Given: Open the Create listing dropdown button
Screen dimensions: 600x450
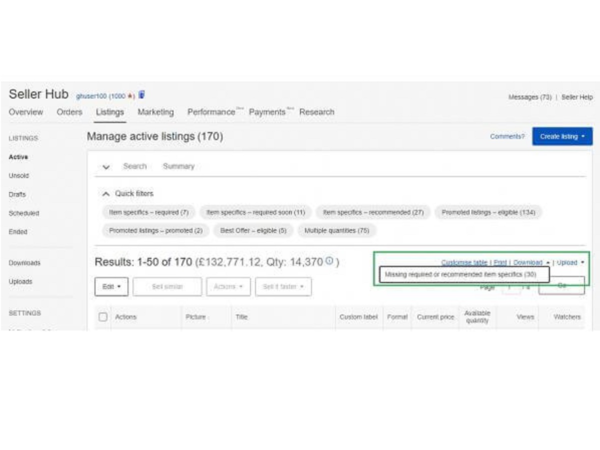Looking at the screenshot, I should 562,137.
